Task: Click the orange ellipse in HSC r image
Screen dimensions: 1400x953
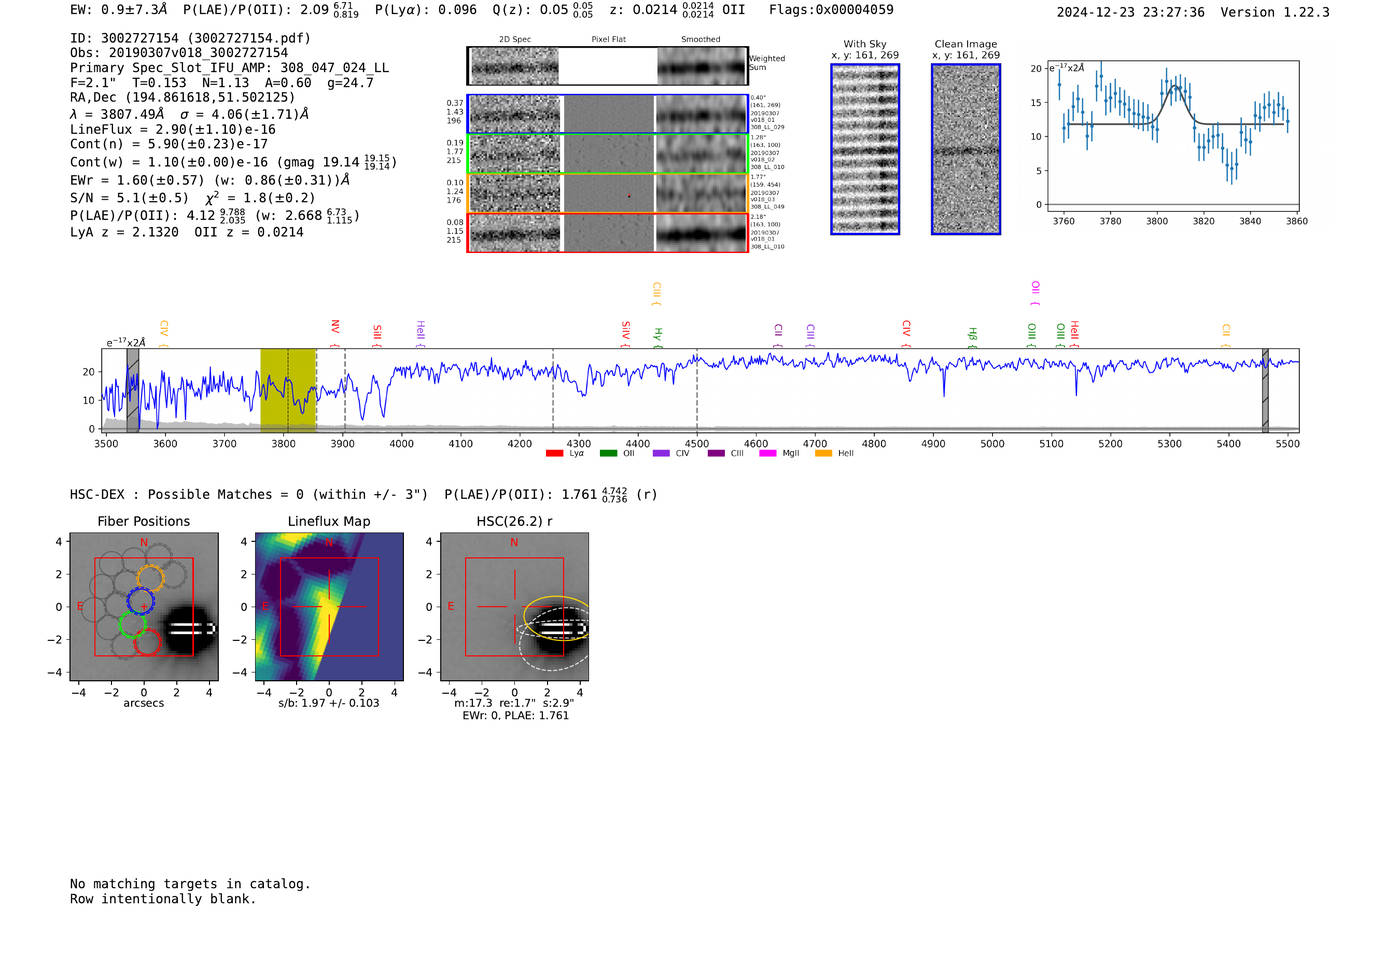Action: pyautogui.click(x=556, y=618)
